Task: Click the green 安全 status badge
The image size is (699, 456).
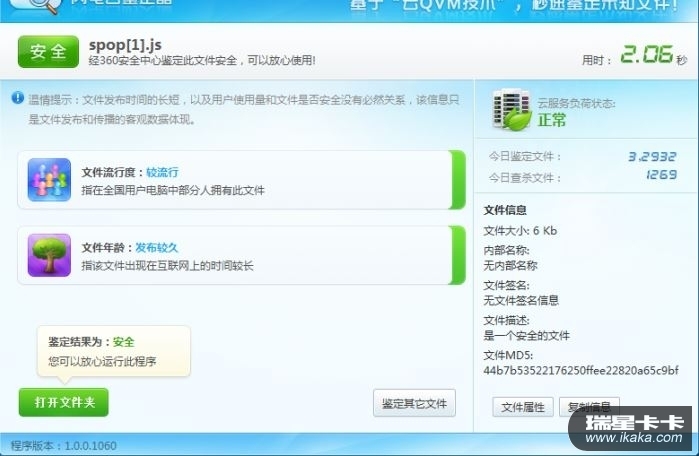Action: (x=48, y=52)
